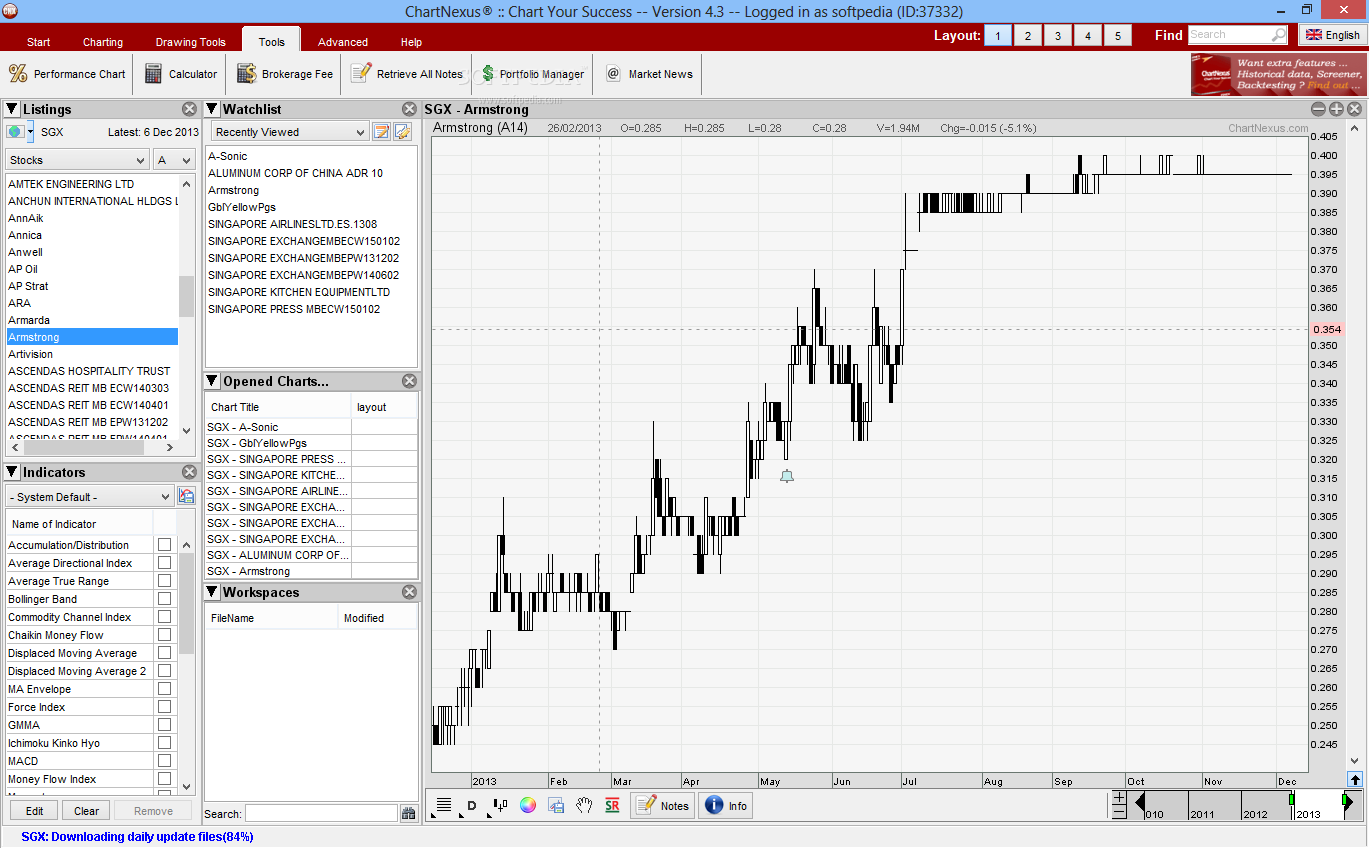This screenshot has width=1369, height=848.
Task: Open chart Info button
Action: tap(727, 805)
